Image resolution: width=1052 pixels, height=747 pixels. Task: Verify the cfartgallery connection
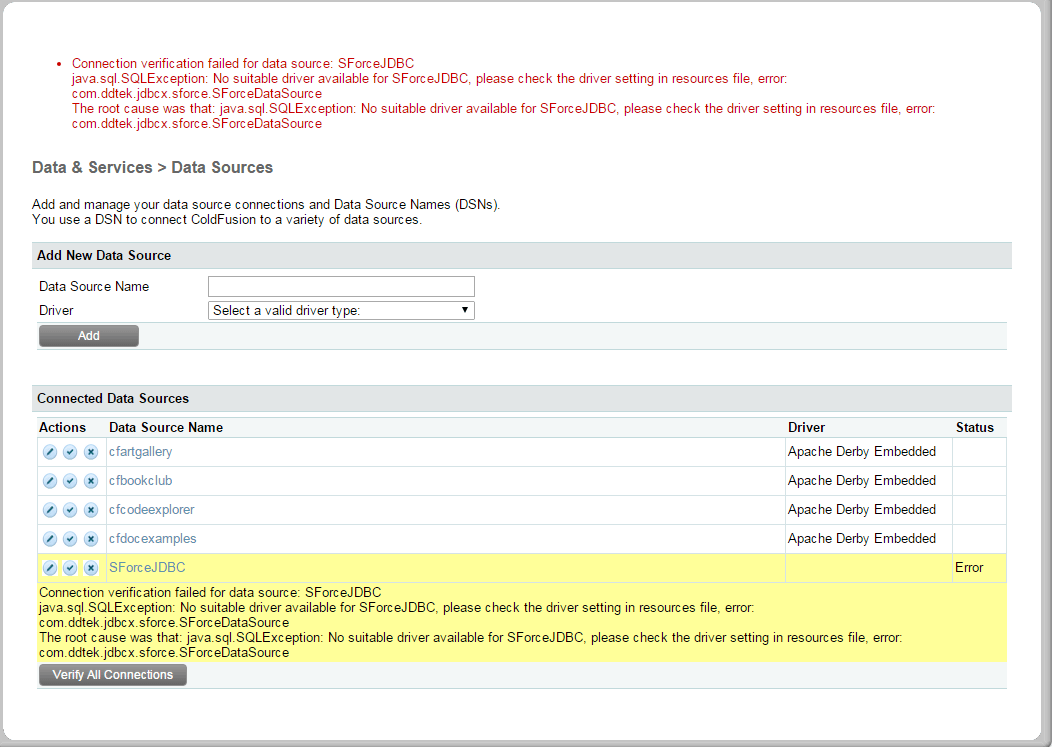pyautogui.click(x=70, y=452)
